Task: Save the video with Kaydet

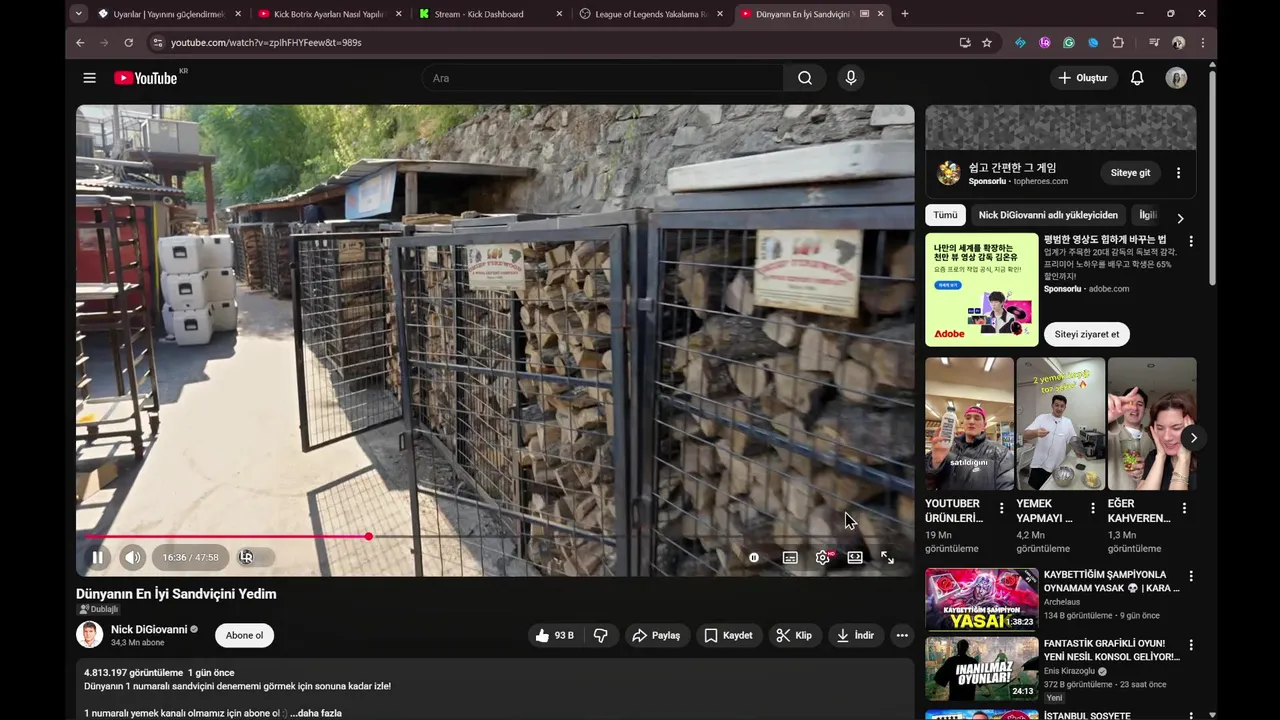Action: (728, 635)
